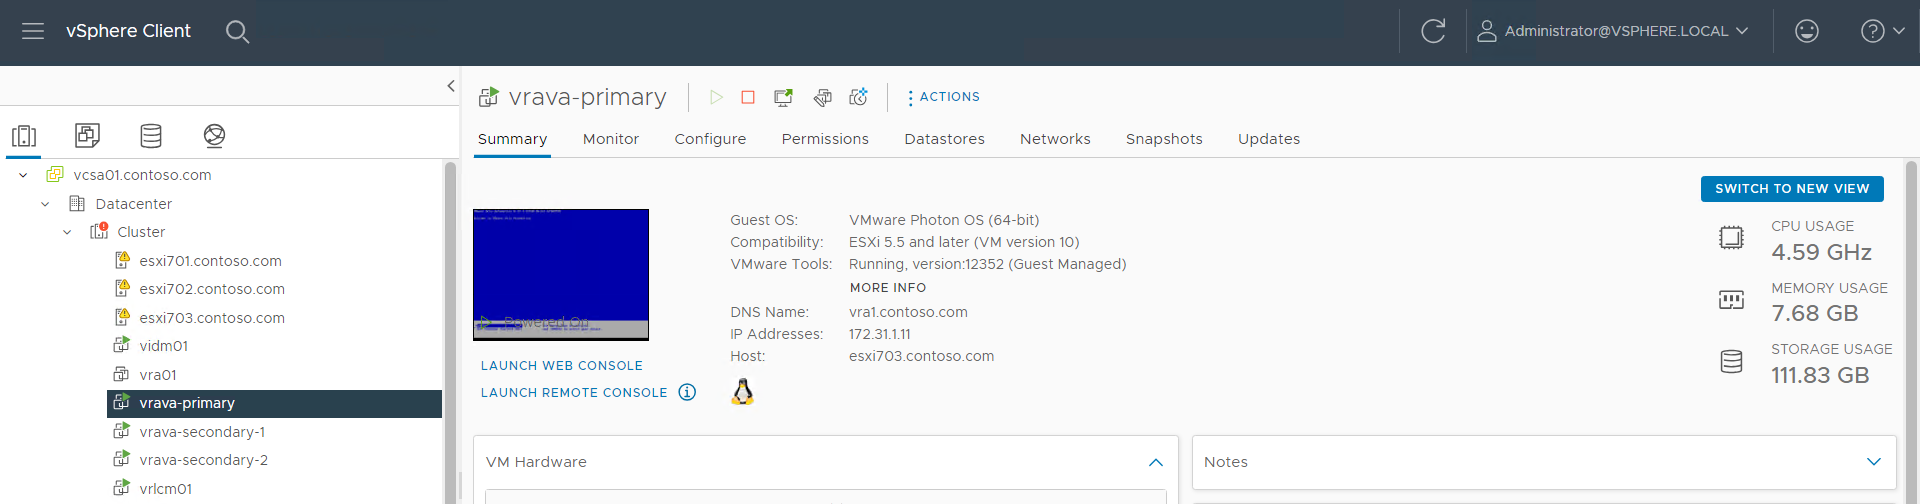Open the feedback smiley icon
Screen dimensions: 1920x504
pos(1806,31)
